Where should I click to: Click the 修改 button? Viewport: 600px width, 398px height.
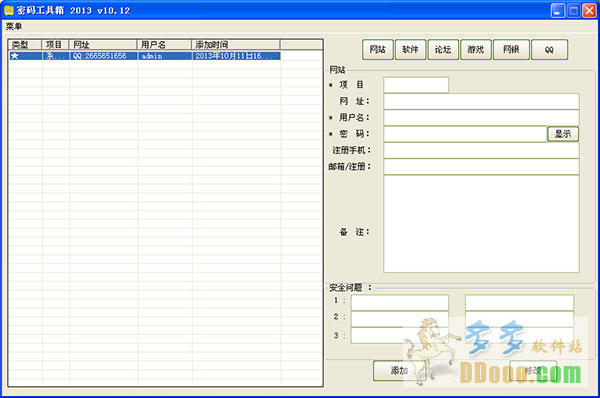[x=533, y=370]
